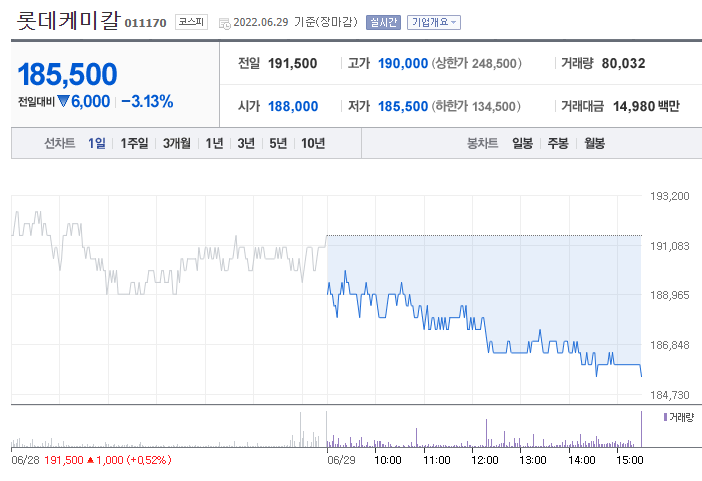
Task: Select the 1년 line chart tab
Action: pos(214,143)
